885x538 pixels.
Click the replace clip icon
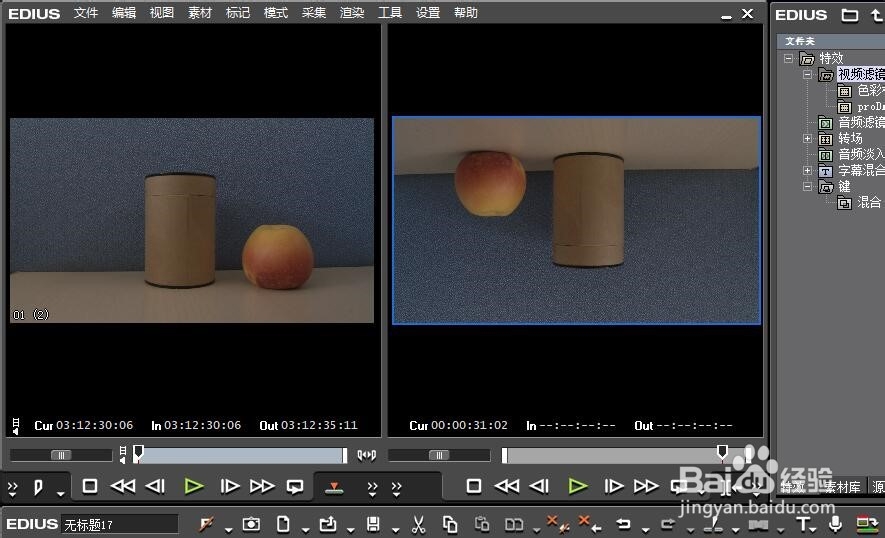click(x=514, y=525)
